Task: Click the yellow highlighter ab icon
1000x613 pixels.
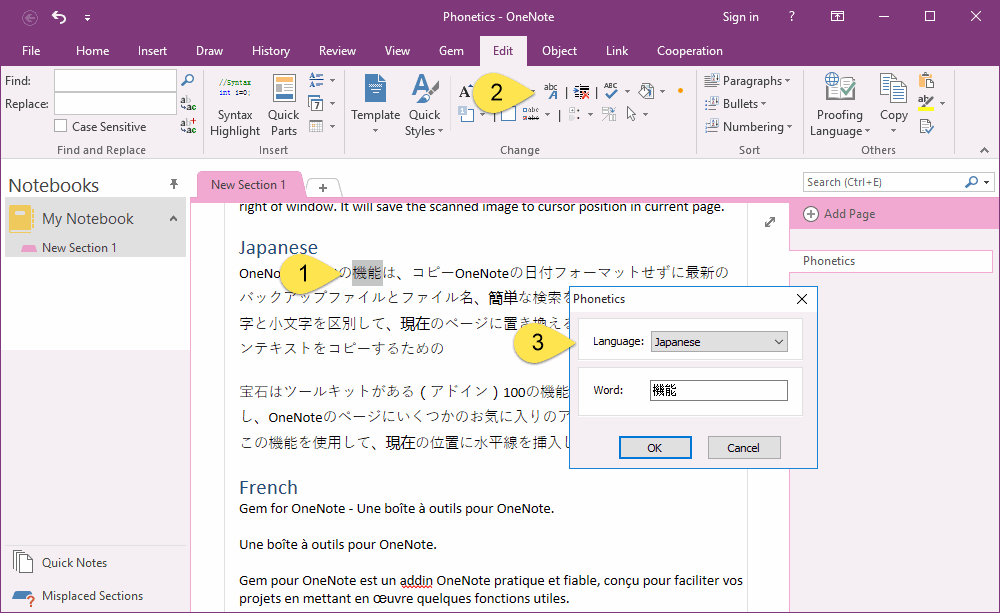Action: (926, 103)
